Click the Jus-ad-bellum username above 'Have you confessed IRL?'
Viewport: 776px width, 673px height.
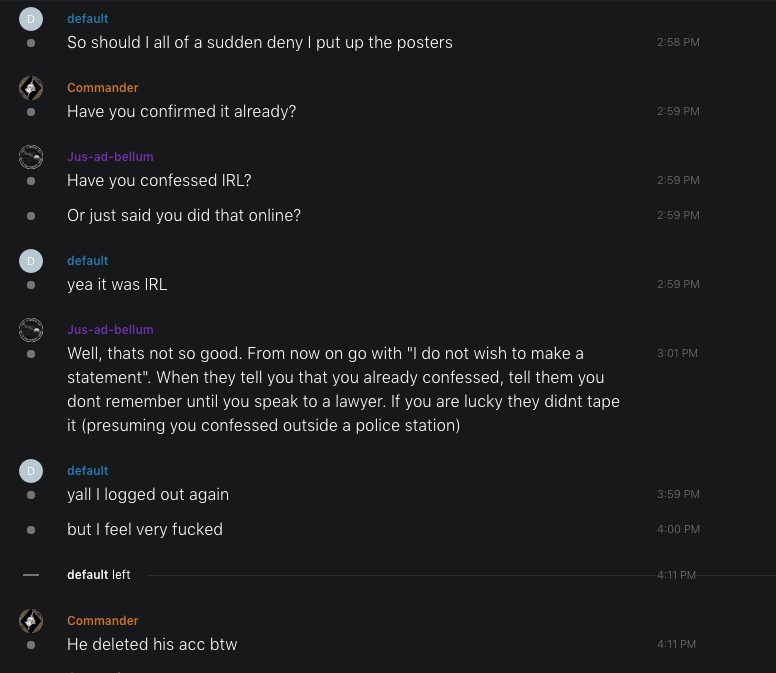coord(110,157)
